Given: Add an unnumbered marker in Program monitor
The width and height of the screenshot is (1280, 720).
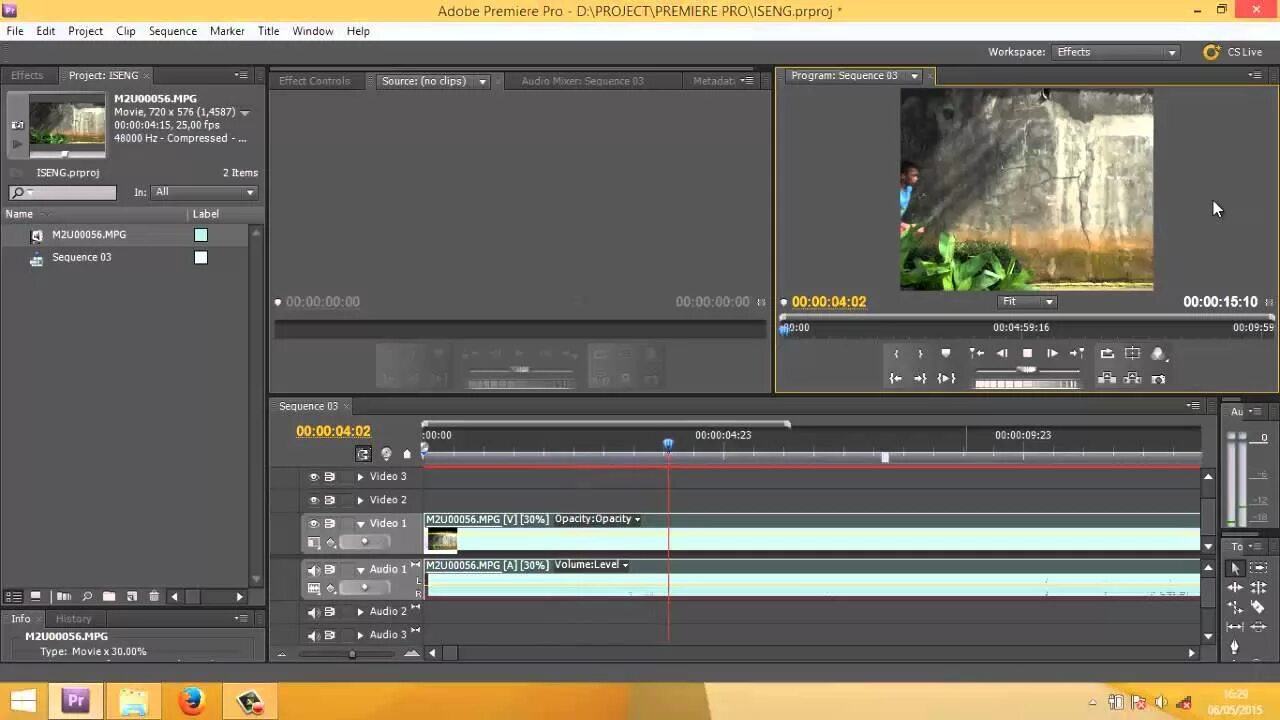Looking at the screenshot, I should pyautogui.click(x=945, y=353).
